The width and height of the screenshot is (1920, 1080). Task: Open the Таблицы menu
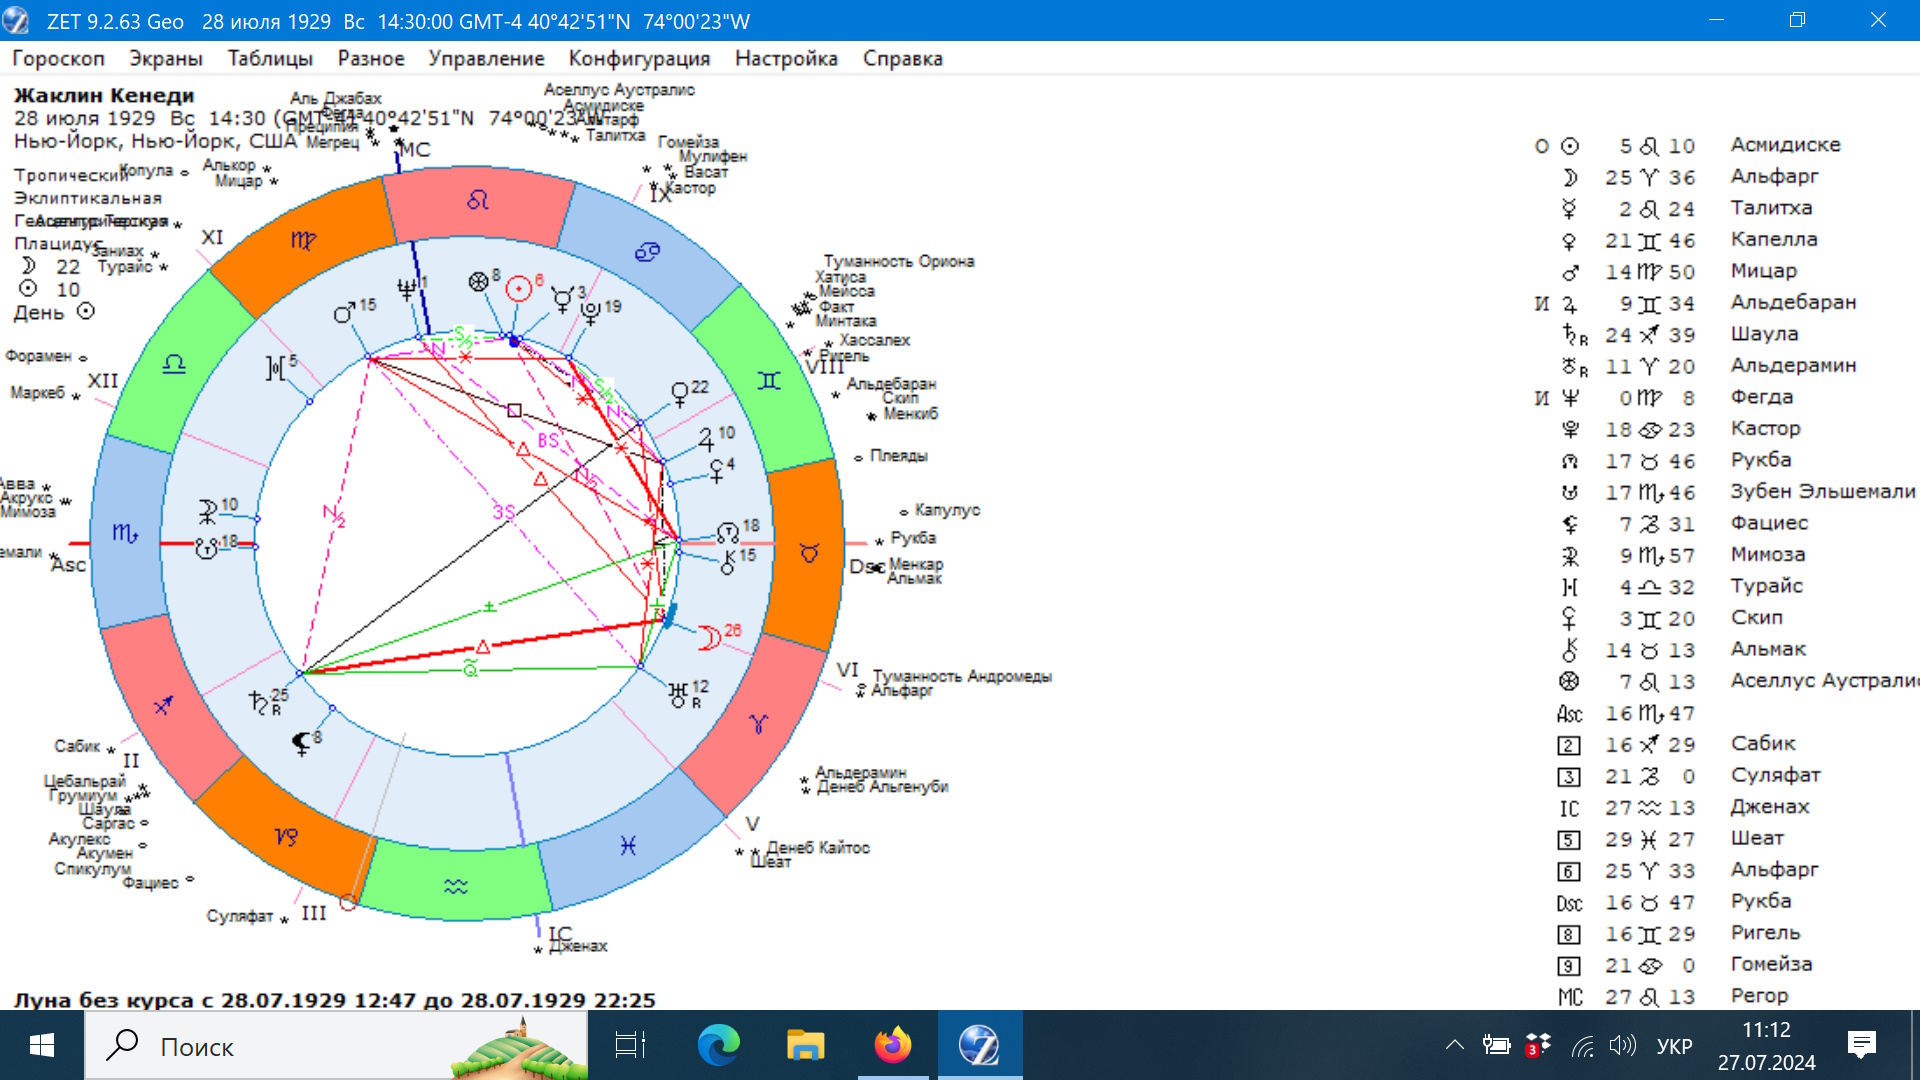(x=270, y=58)
